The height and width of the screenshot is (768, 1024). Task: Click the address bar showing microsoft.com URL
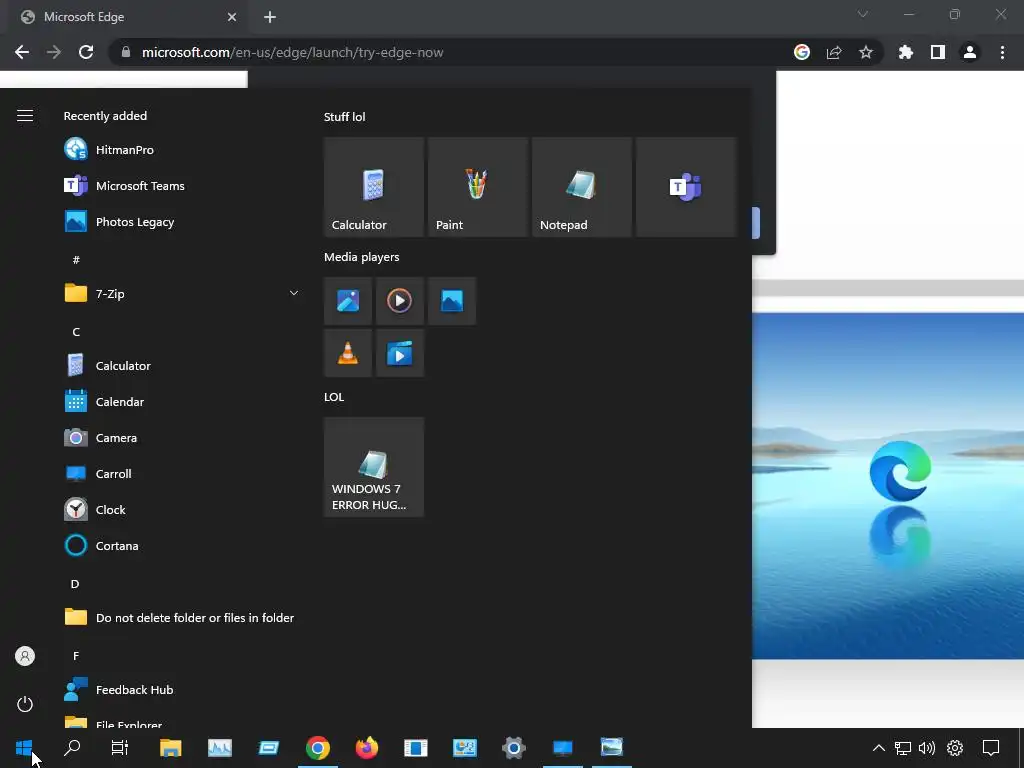pos(293,52)
